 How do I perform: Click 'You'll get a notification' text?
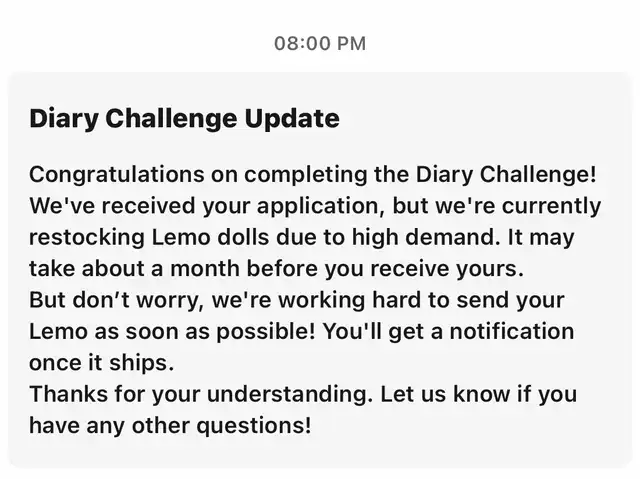449,331
